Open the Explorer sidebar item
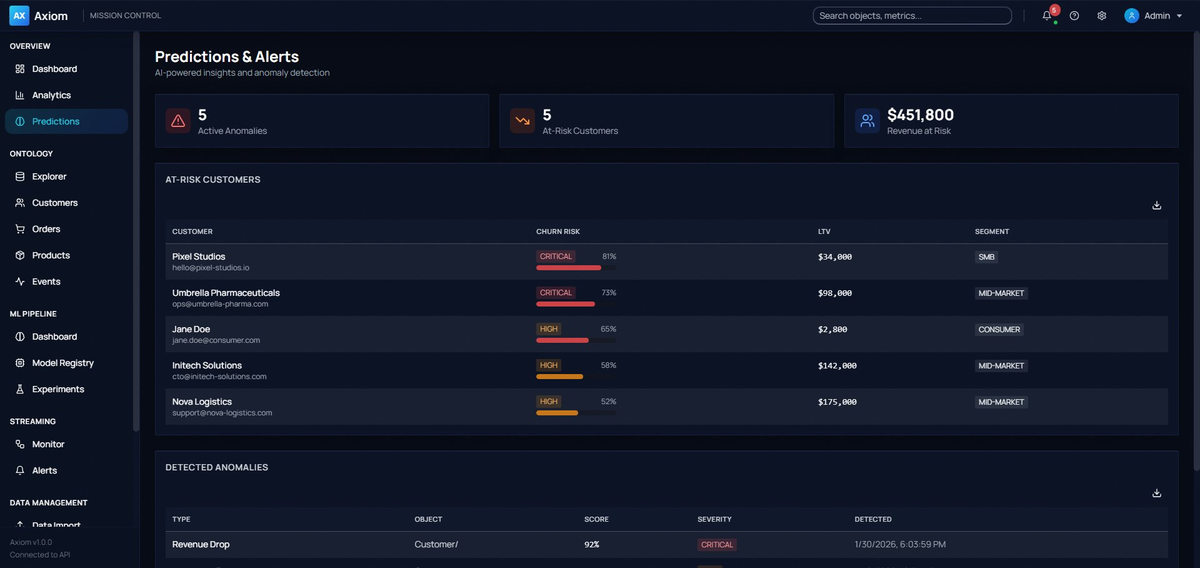The image size is (1200, 568). tap(66, 177)
